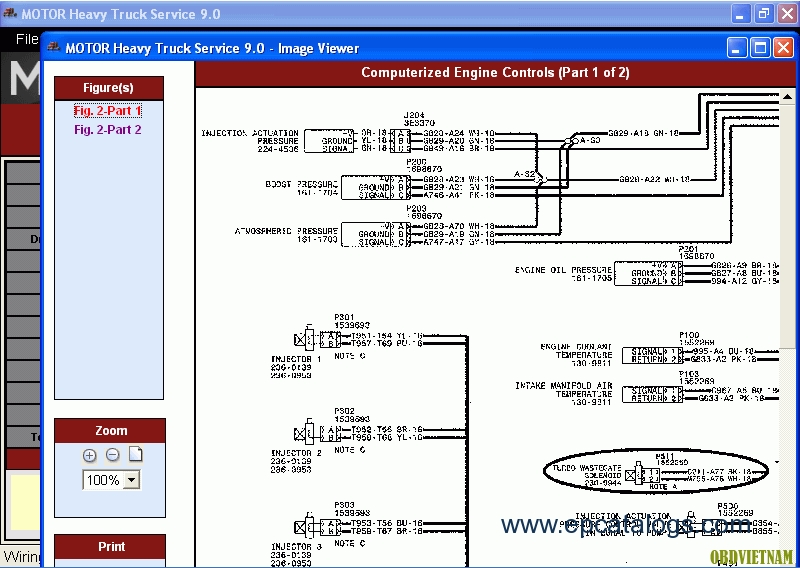Click the zoom out magnifier icon

(x=112, y=455)
